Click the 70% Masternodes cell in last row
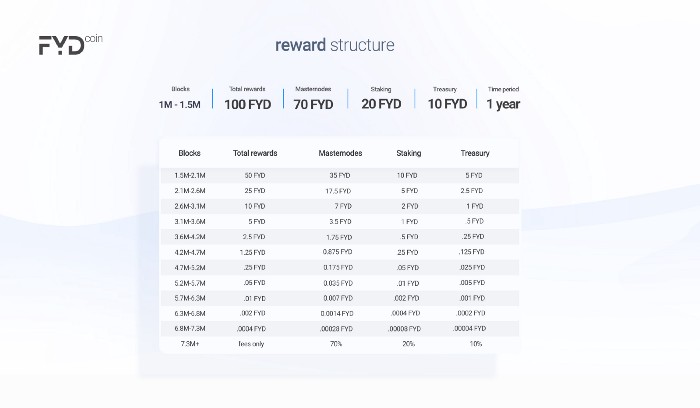Viewport: 700px width, 408px height. 336,344
